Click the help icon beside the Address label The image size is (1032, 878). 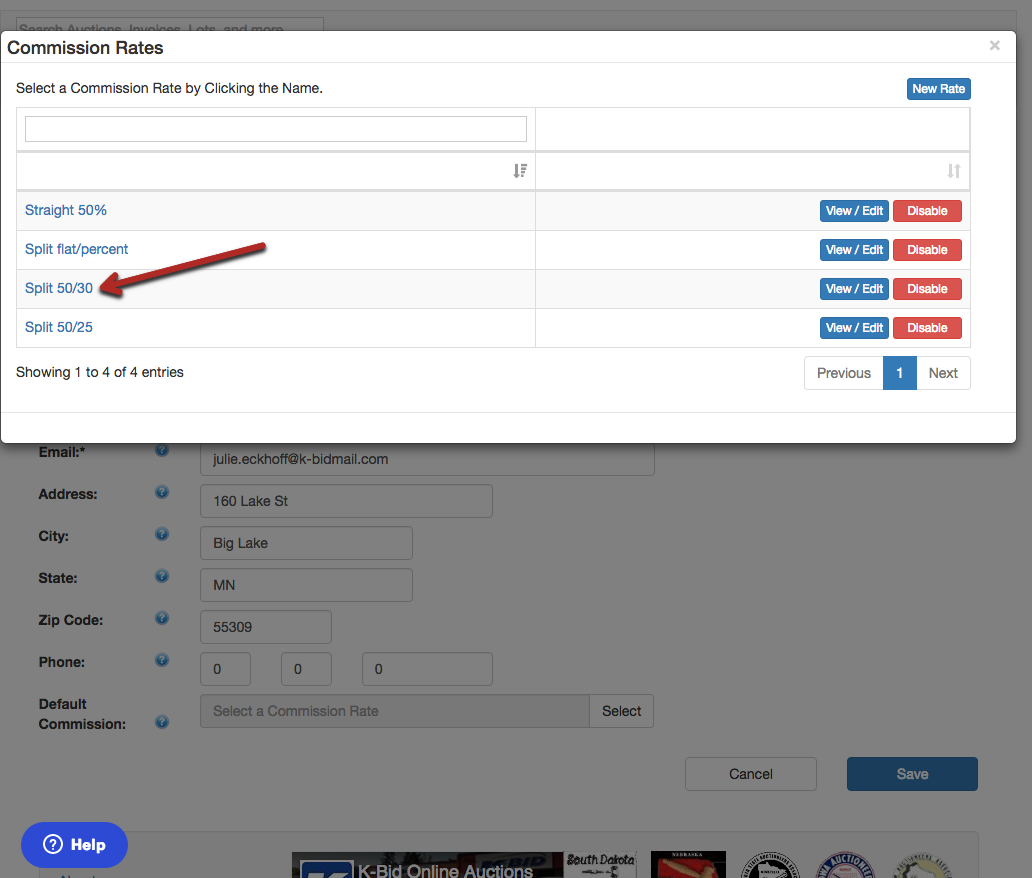click(162, 493)
